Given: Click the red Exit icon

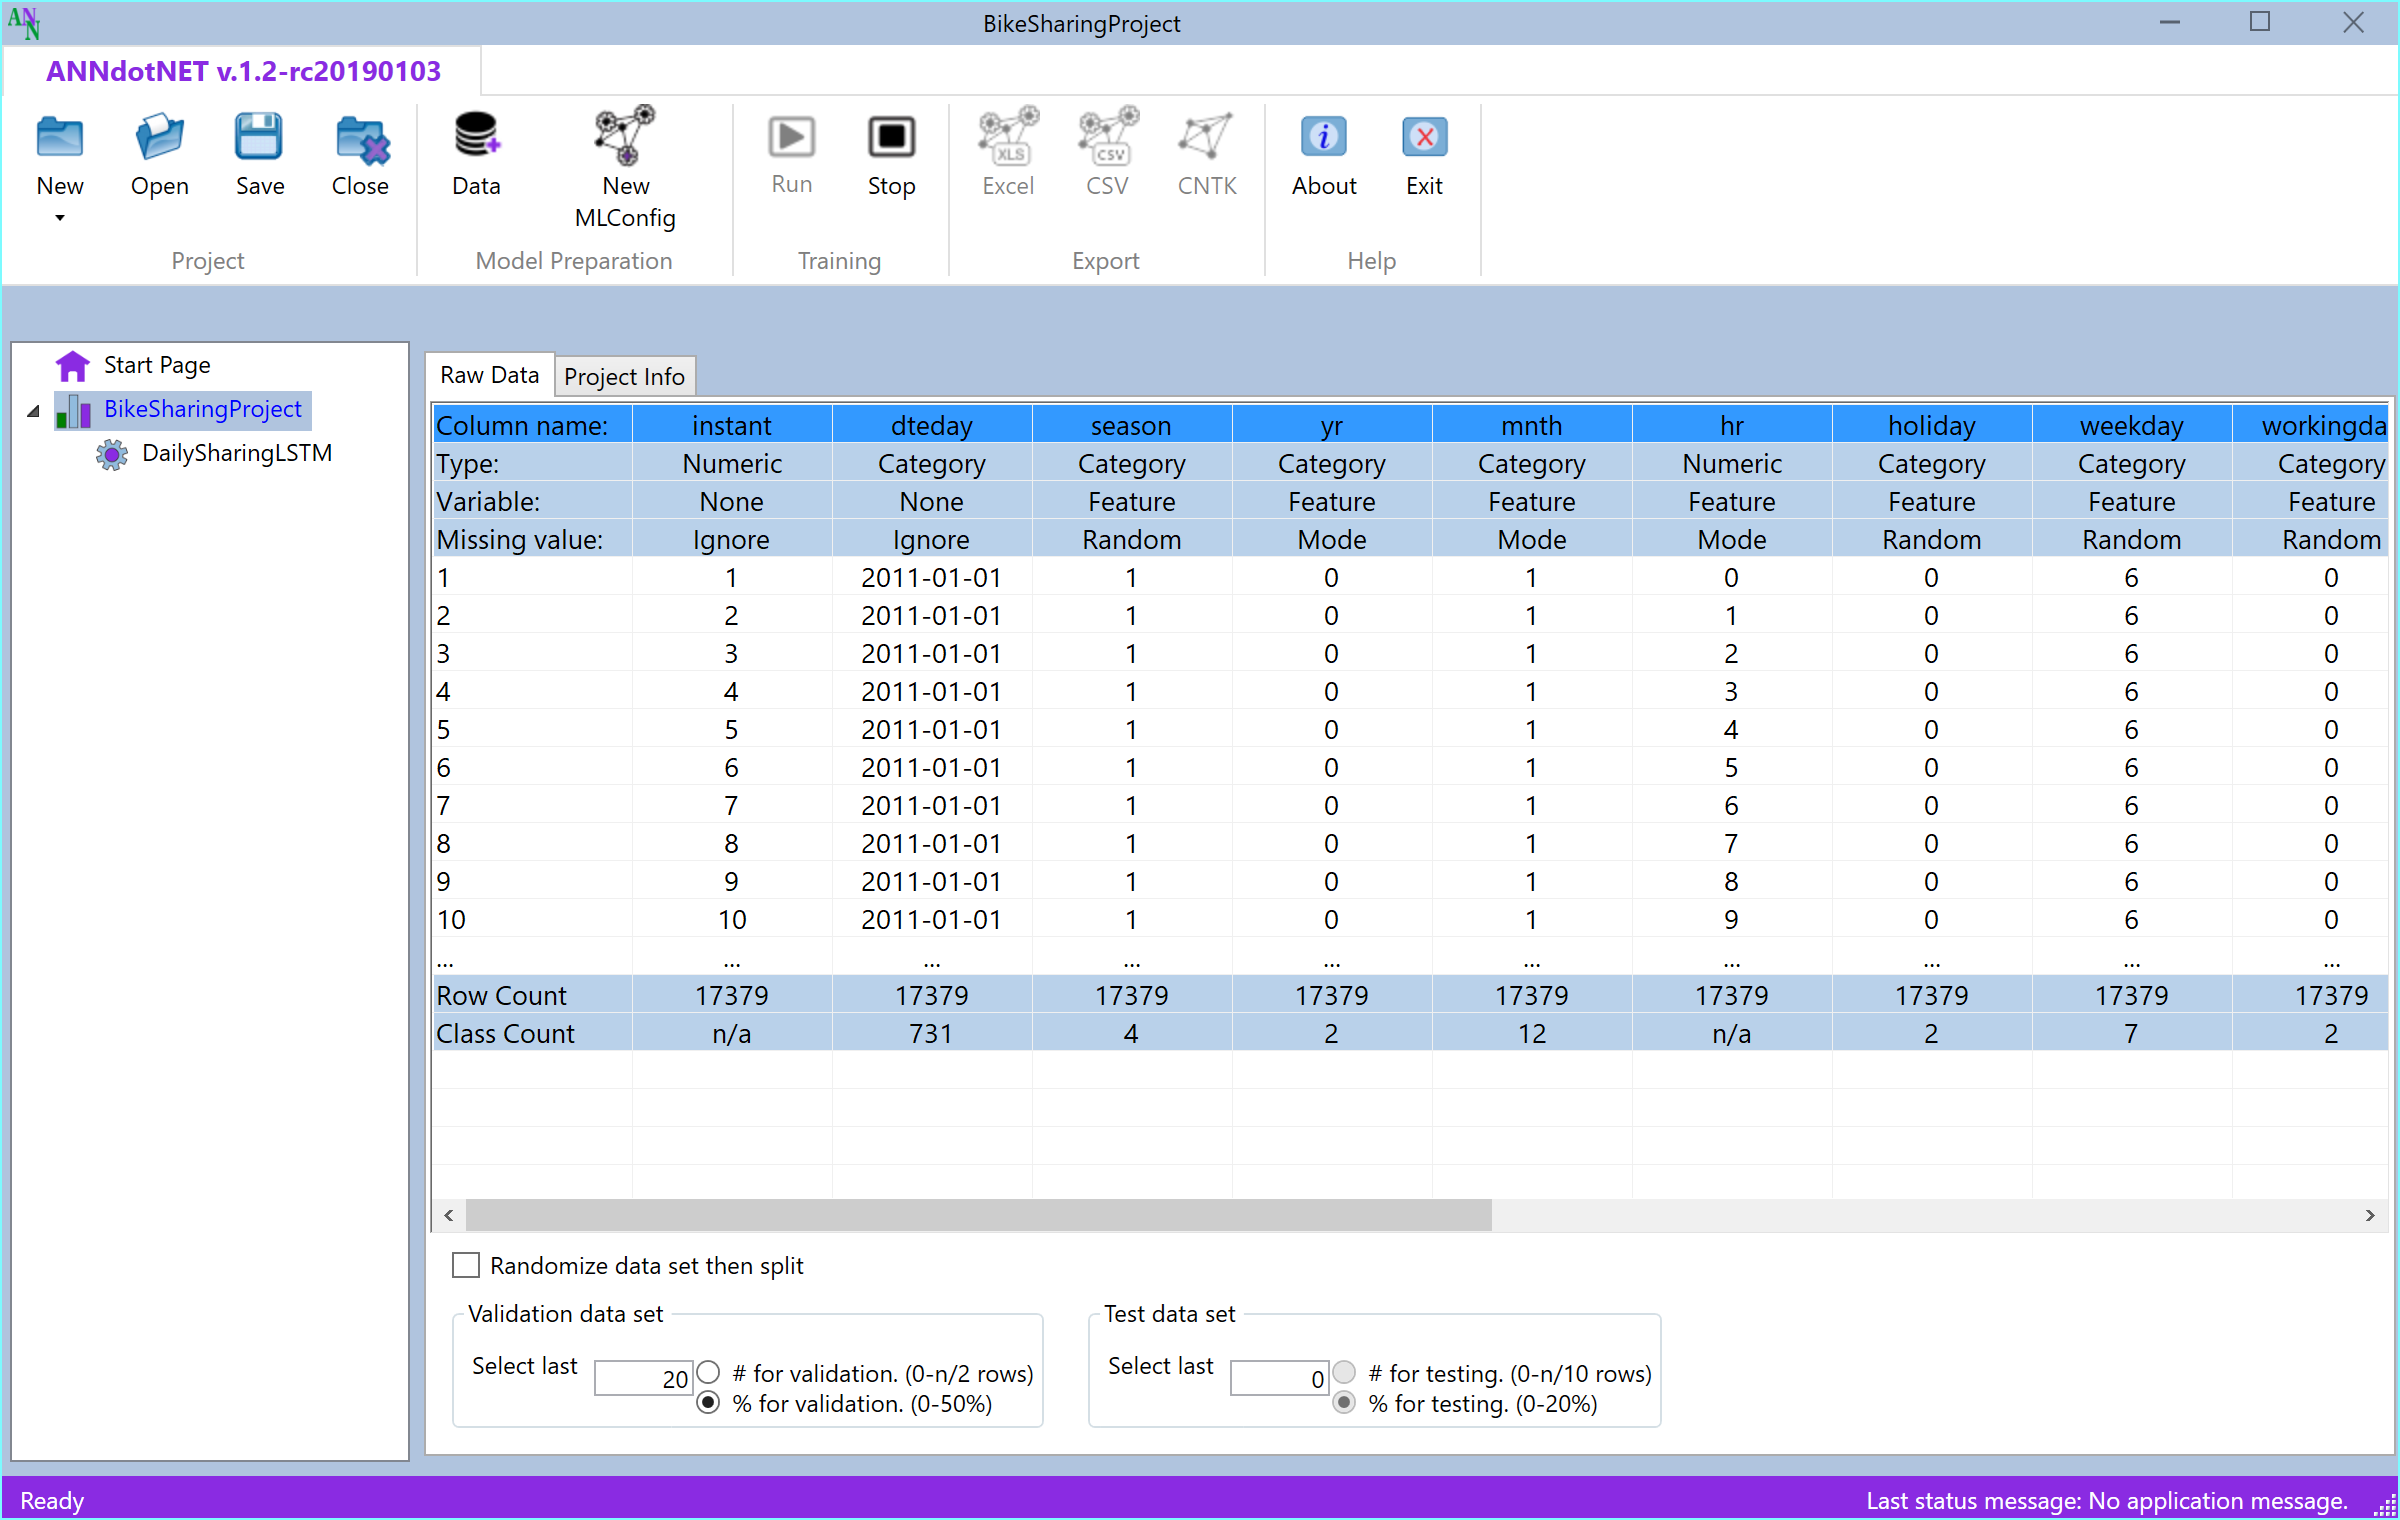Looking at the screenshot, I should point(1424,138).
